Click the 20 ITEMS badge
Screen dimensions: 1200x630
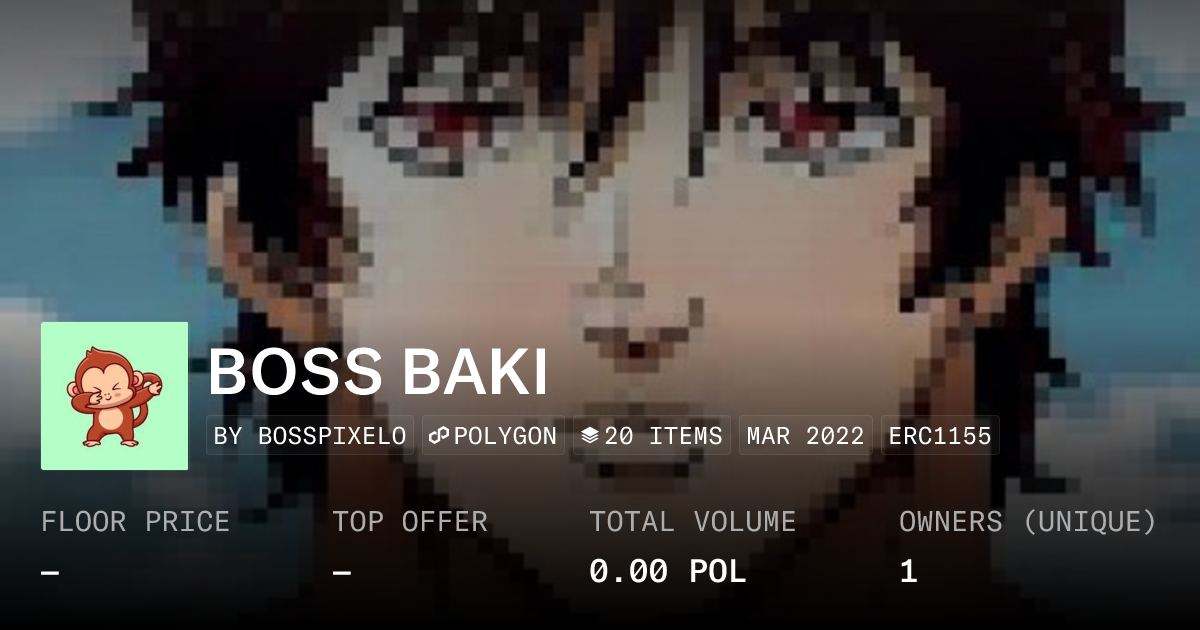[x=652, y=436]
